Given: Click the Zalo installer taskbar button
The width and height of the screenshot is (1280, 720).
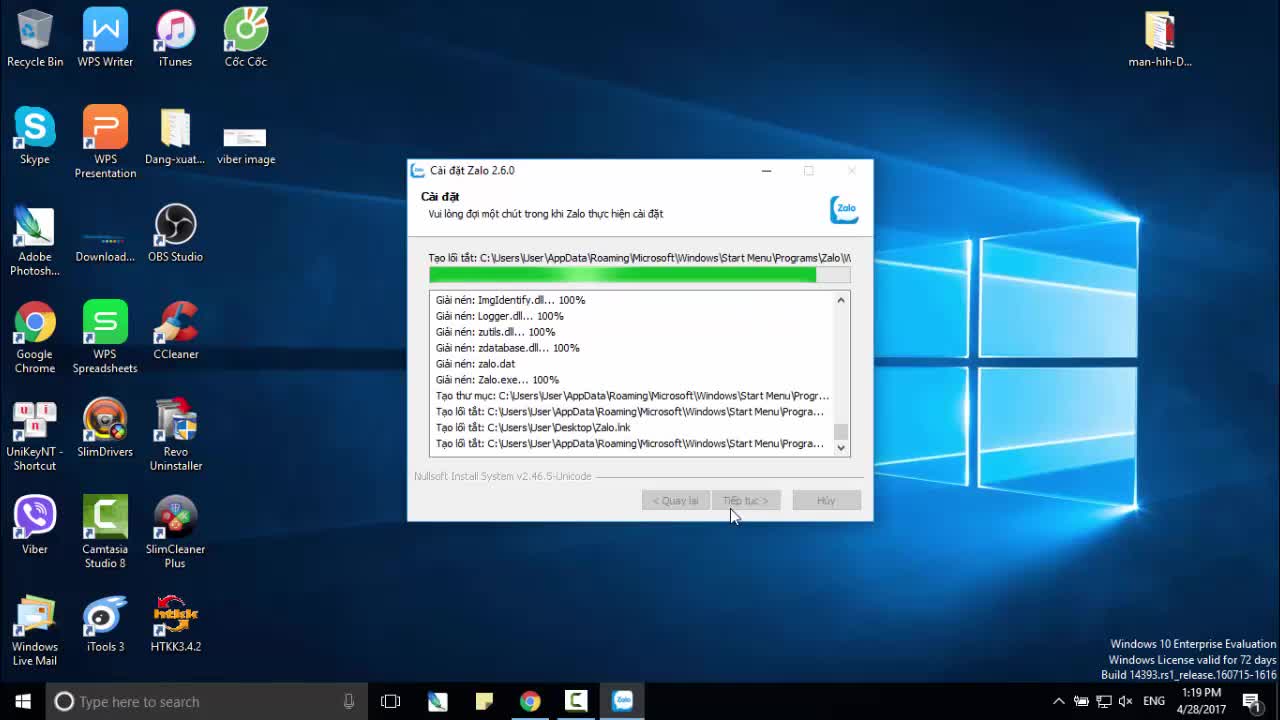Looking at the screenshot, I should [622, 701].
